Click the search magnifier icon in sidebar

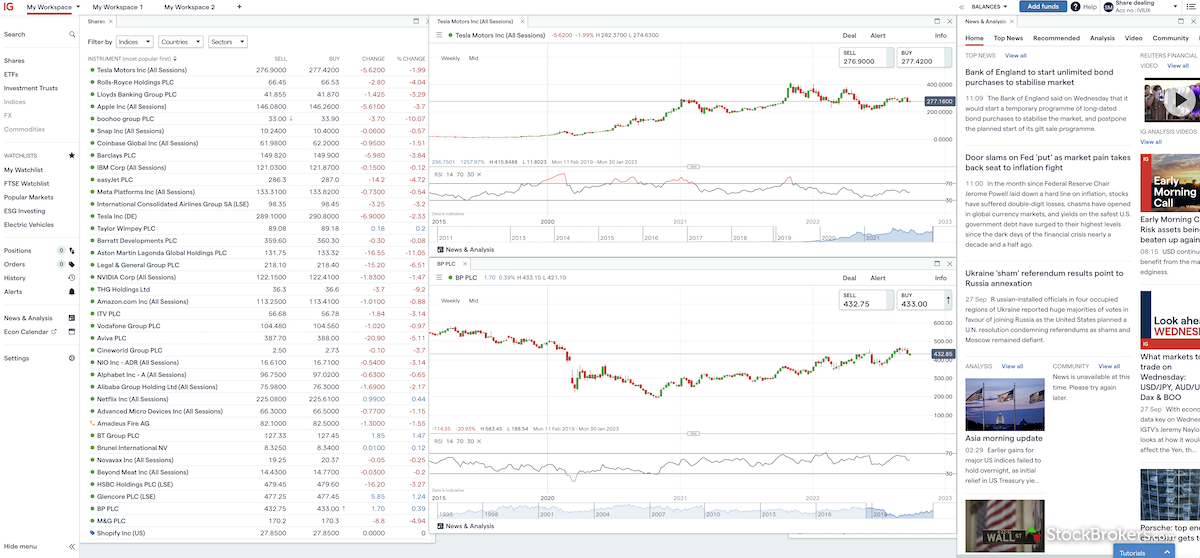pos(72,35)
